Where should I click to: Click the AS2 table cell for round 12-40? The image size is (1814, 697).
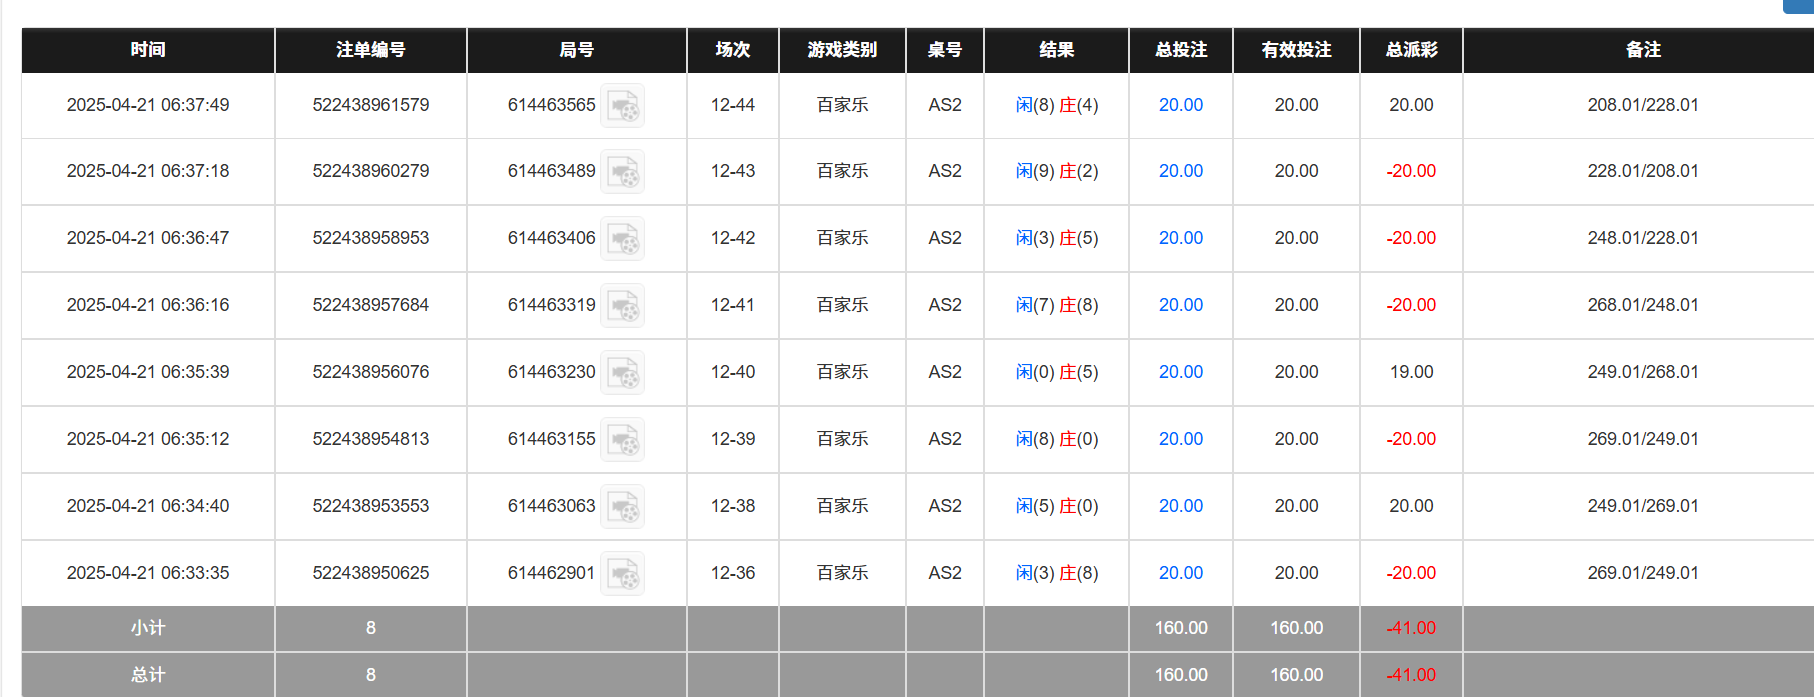pos(944,372)
